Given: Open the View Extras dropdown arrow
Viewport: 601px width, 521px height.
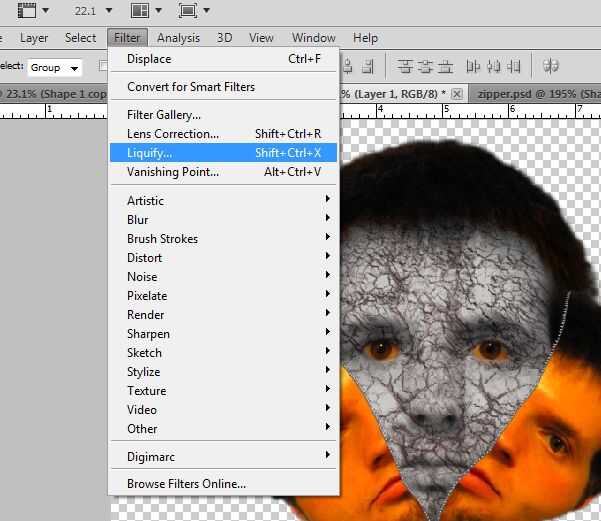Looking at the screenshot, I should [45, 10].
